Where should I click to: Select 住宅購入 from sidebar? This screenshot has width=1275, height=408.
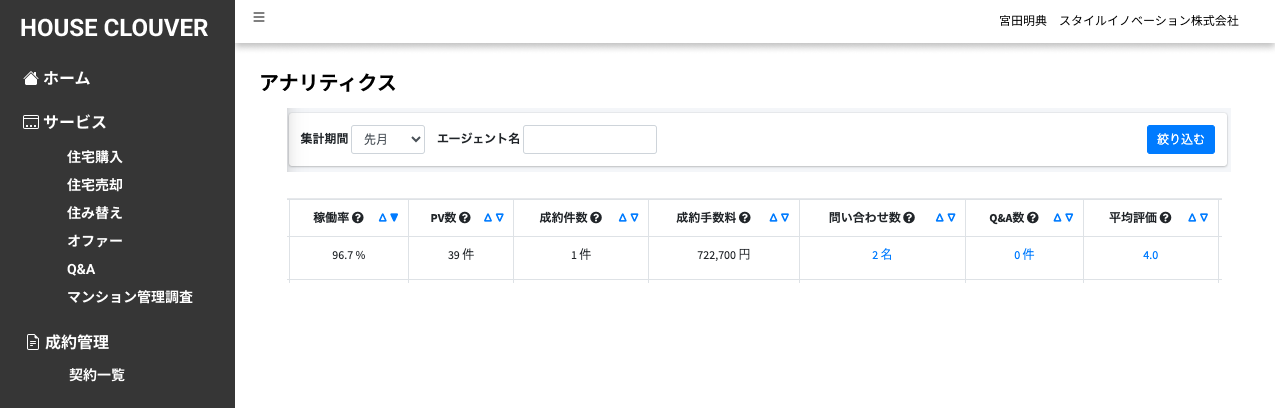click(x=94, y=157)
